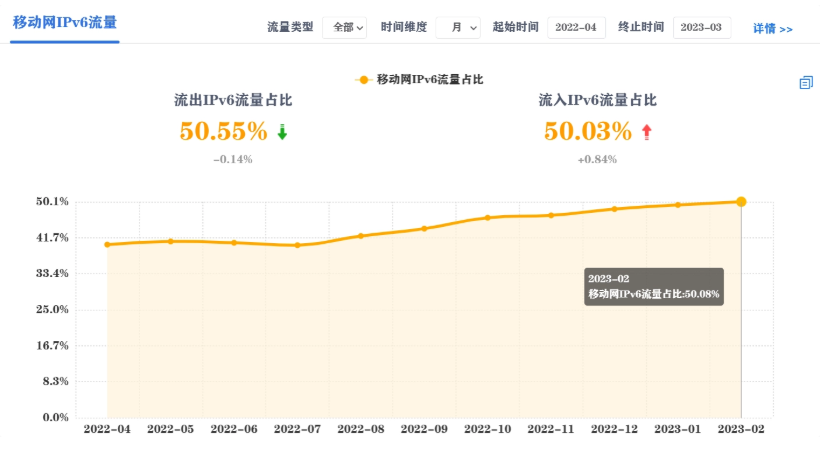Click the 起始时间 field showing 2022-04
This screenshot has height=453, width=827.
[577, 28]
